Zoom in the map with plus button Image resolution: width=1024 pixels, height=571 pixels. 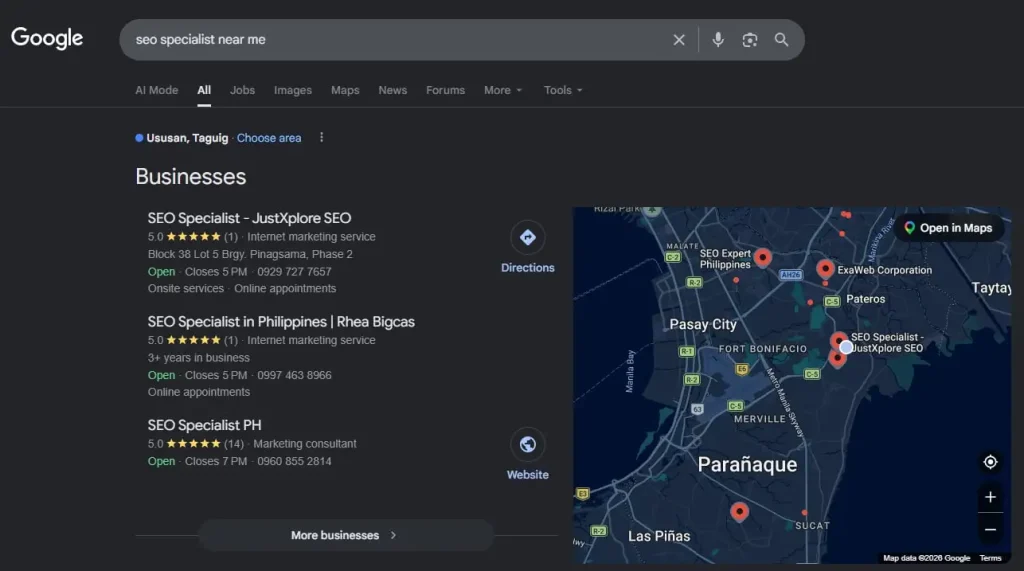point(990,497)
